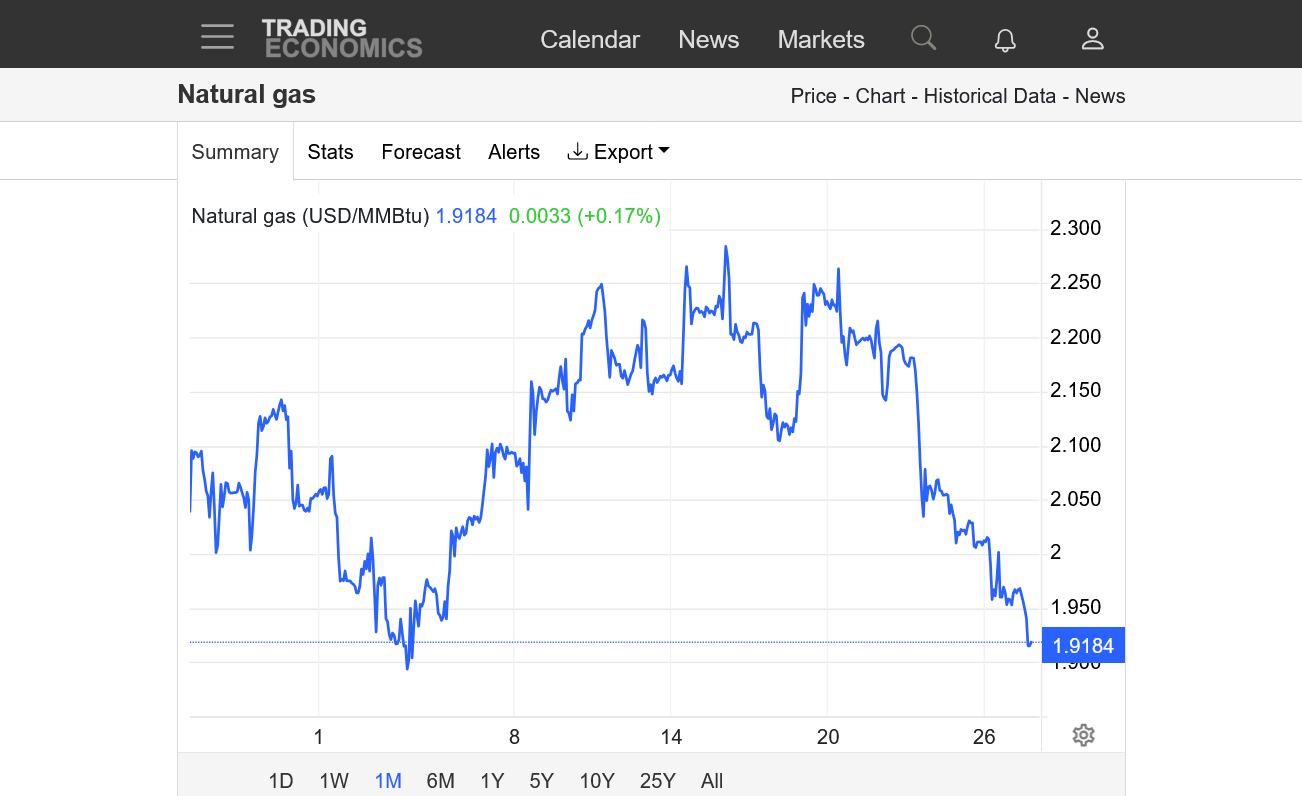Select the Summary tab

point(235,152)
